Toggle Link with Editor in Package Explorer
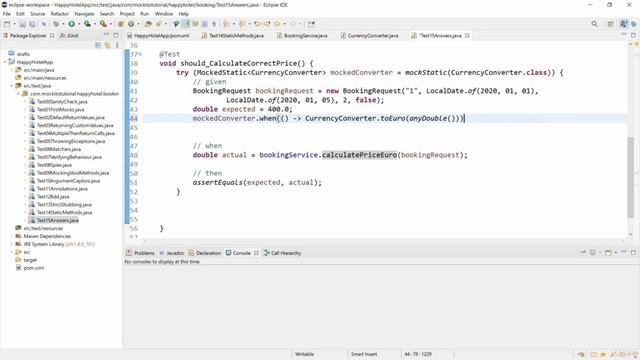 (107, 45)
